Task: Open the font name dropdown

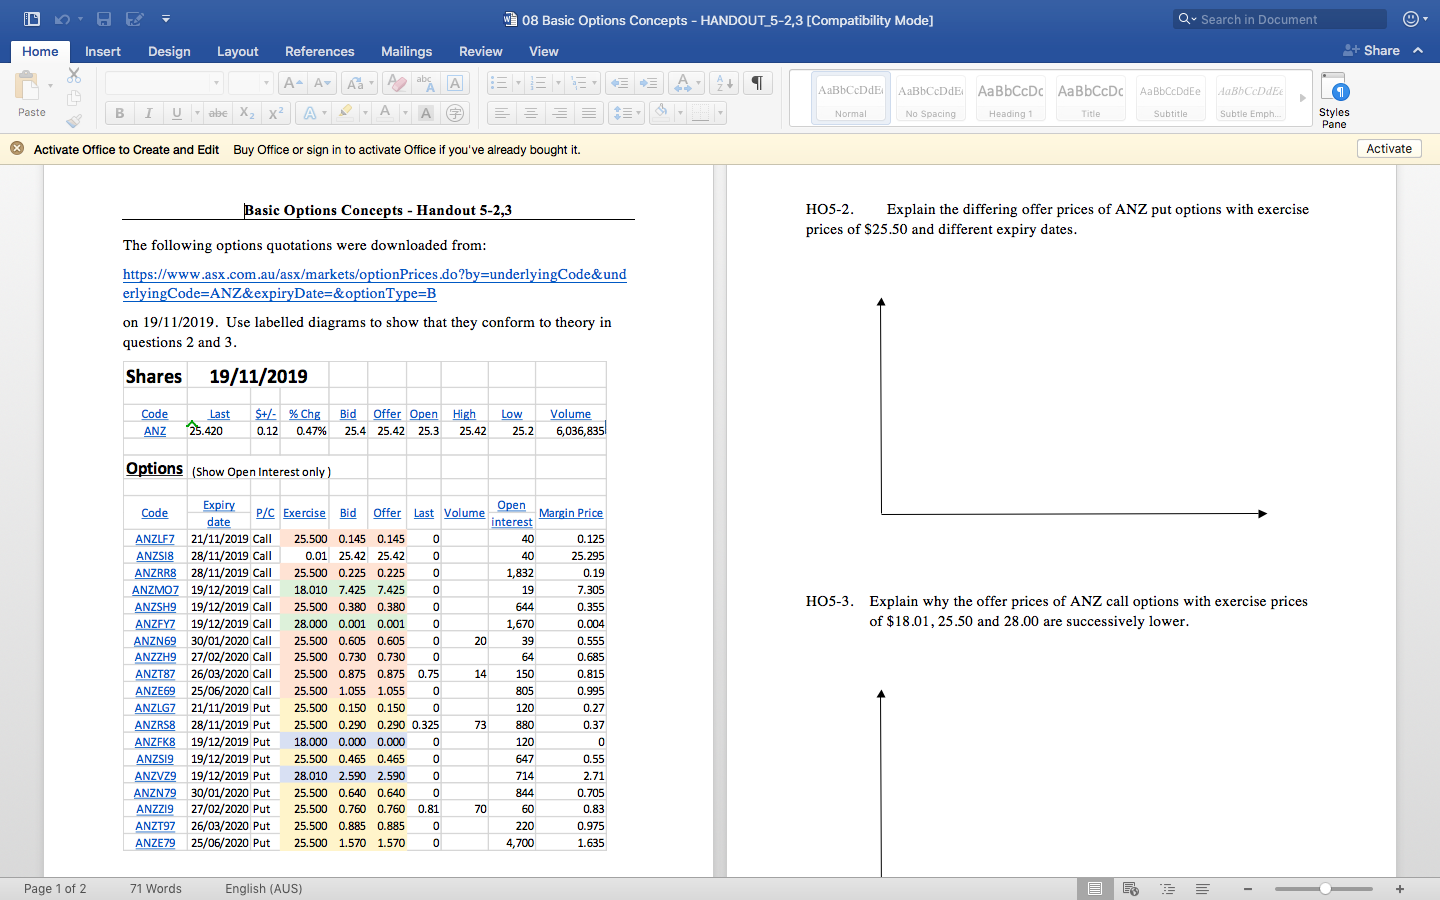Action: click(216, 83)
